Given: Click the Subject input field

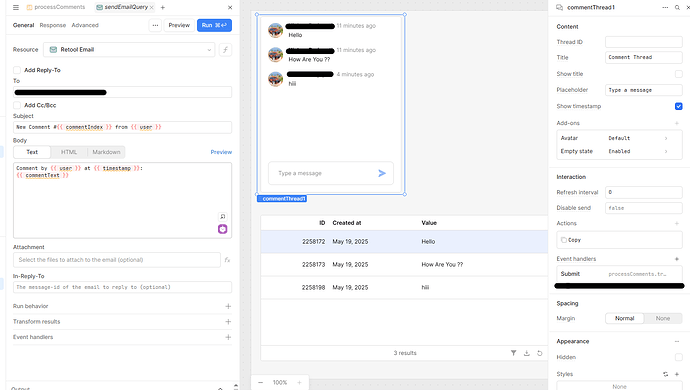Looking at the screenshot, I should click(122, 127).
